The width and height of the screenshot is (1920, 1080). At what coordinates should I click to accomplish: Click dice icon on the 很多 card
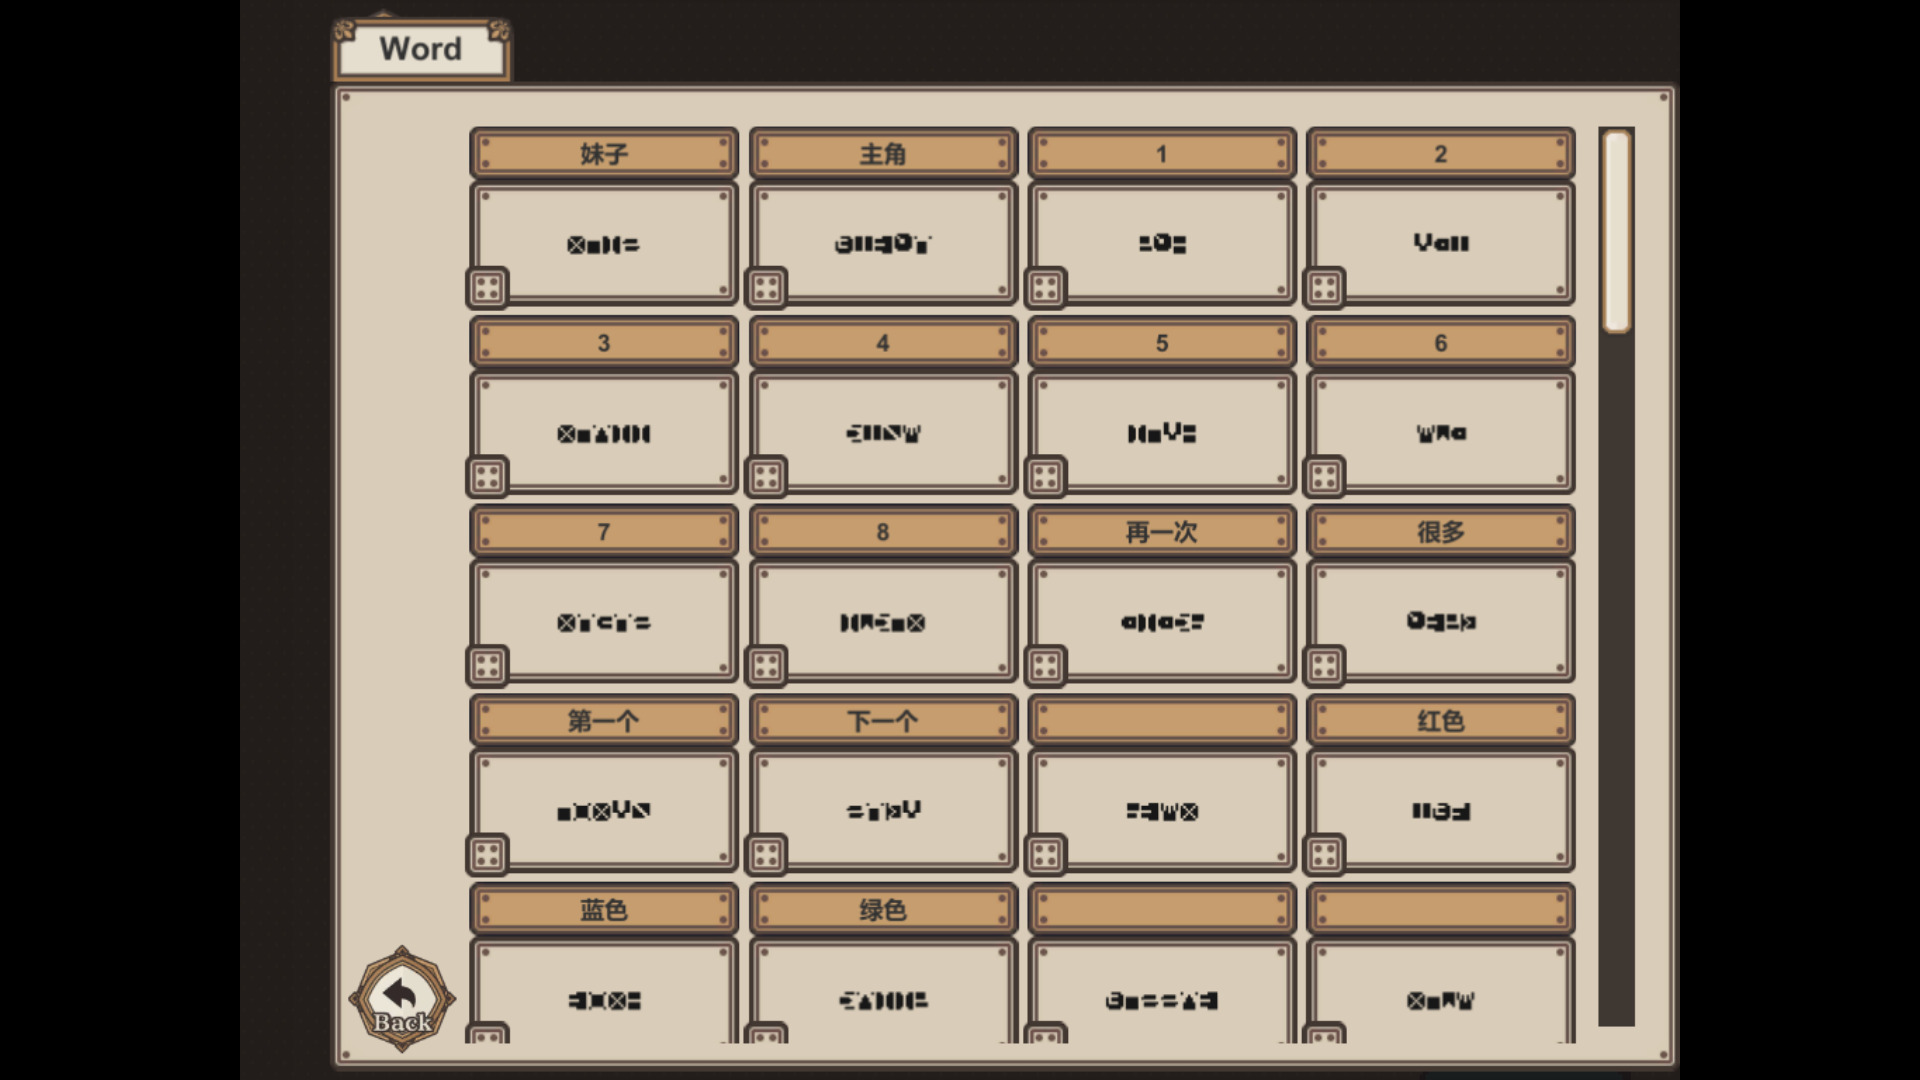[x=1324, y=666]
